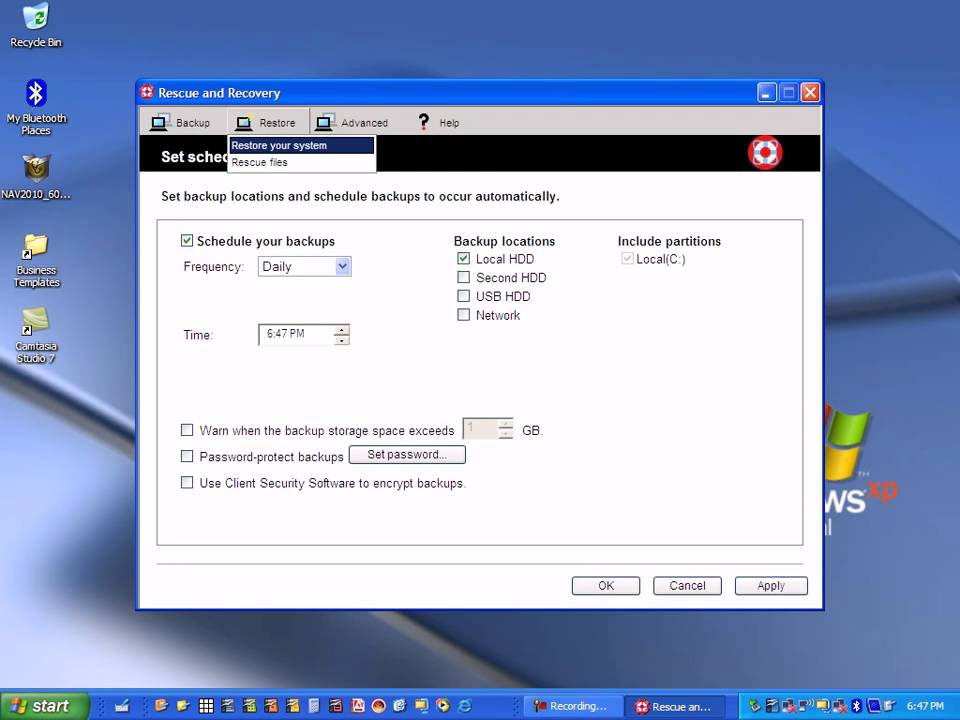Click the Show Desktop quick launch icon
This screenshot has width=960, height=720.
coord(122,706)
